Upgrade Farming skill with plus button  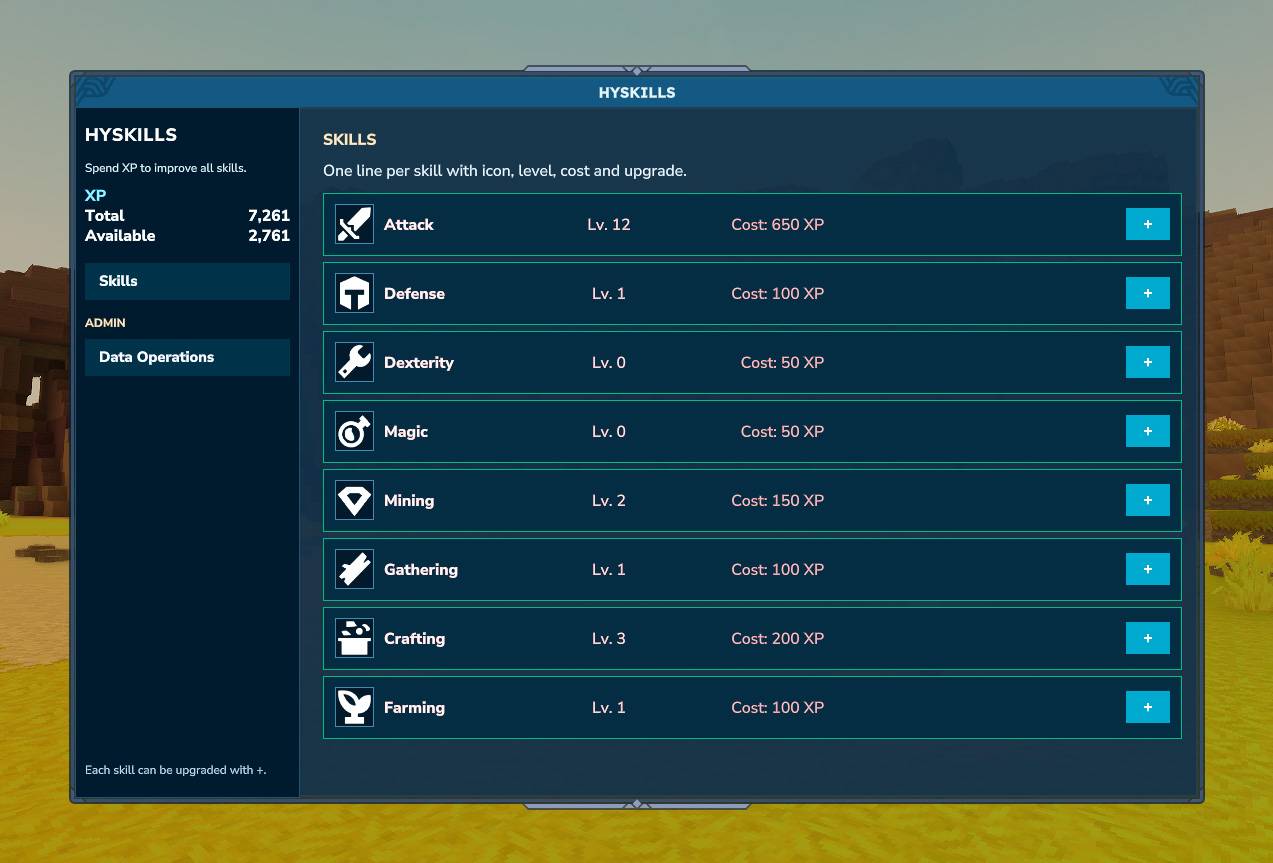1148,708
